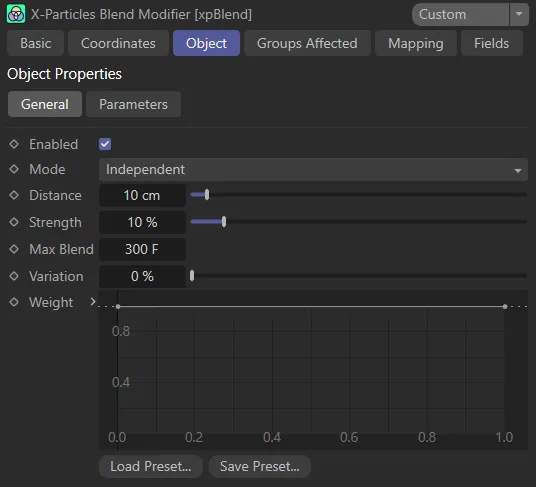
Task: Toggle keyframe diamond next to Variation
Action: (x=14, y=276)
